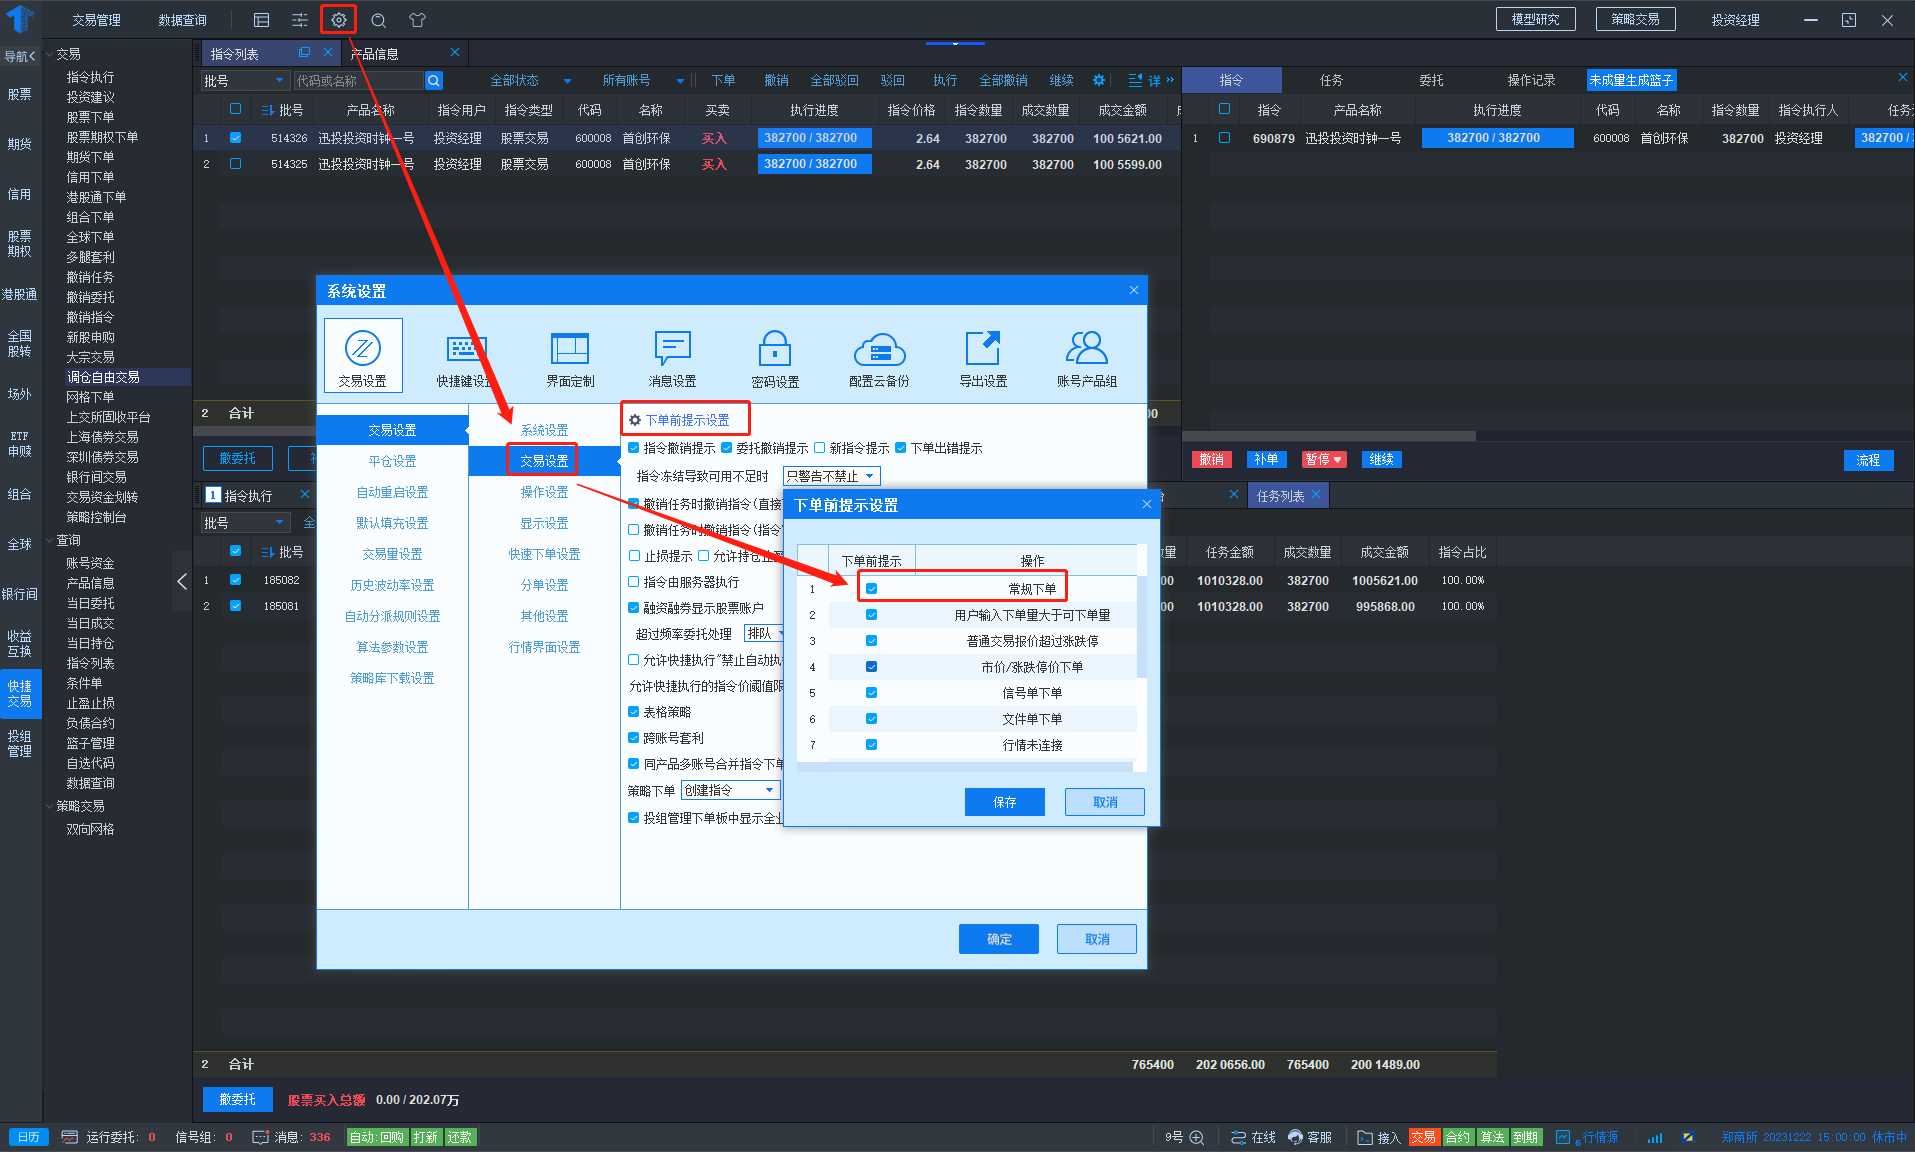Open 批号 dropdown in 指令列表 panel
Viewport: 1915px width, 1152px height.
246,81
